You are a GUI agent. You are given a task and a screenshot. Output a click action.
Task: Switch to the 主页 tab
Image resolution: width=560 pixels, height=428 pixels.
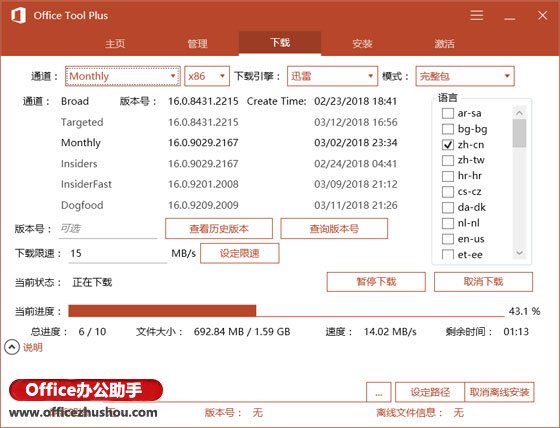pyautogui.click(x=115, y=44)
